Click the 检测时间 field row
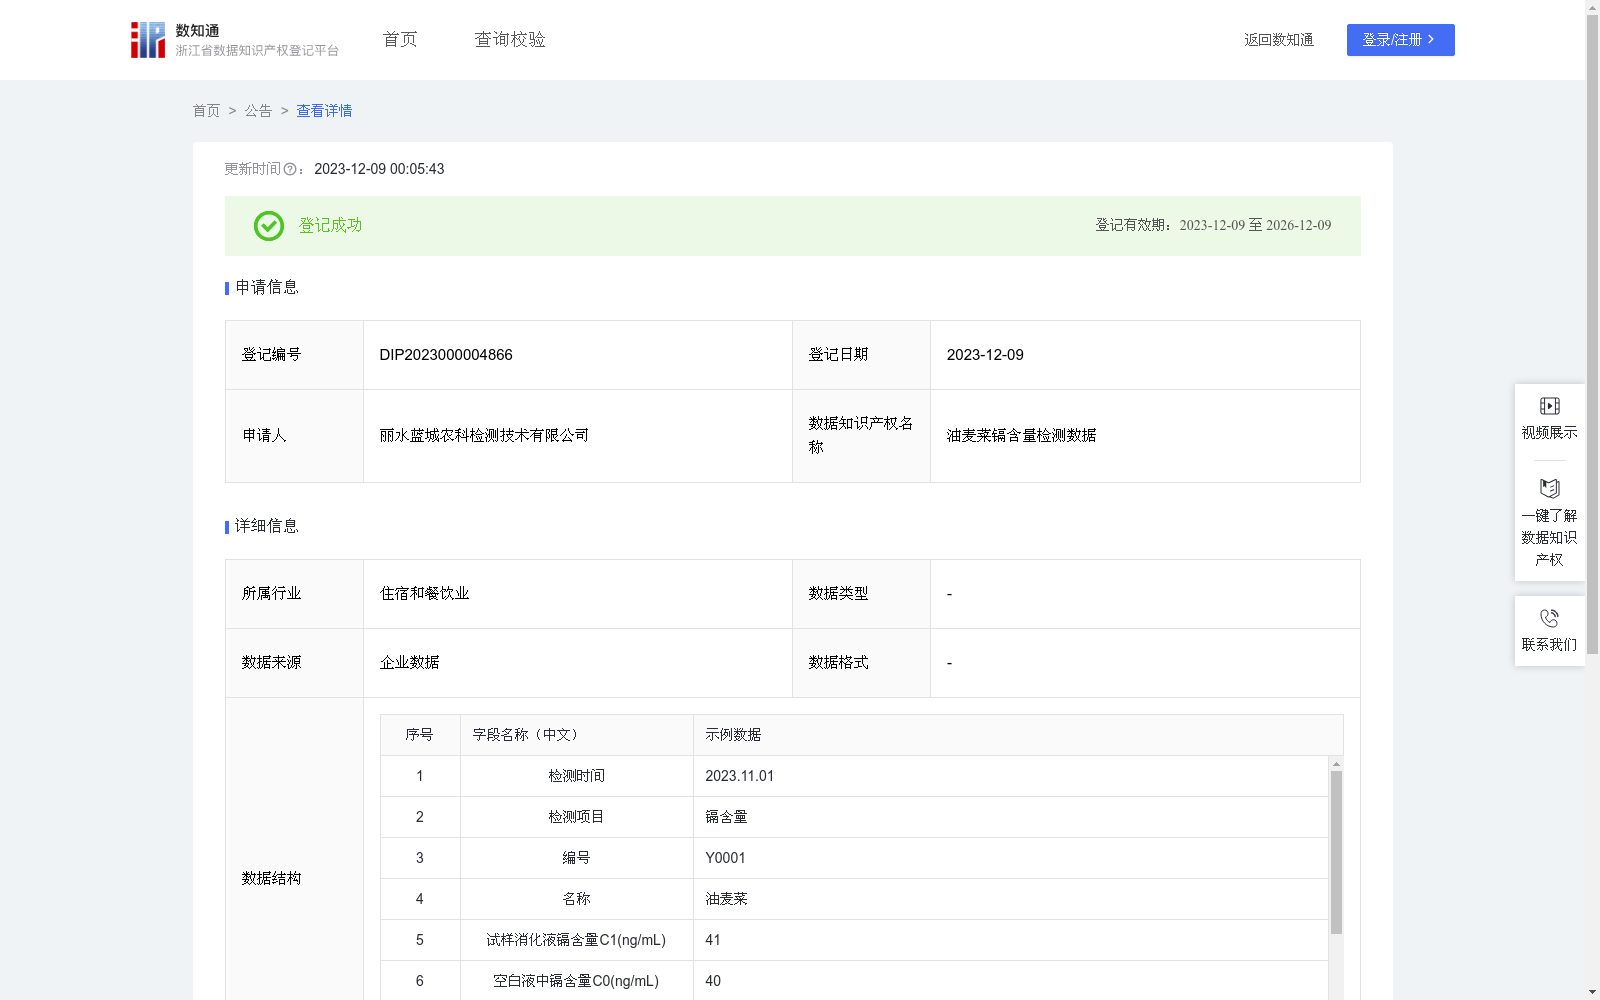 click(854, 776)
